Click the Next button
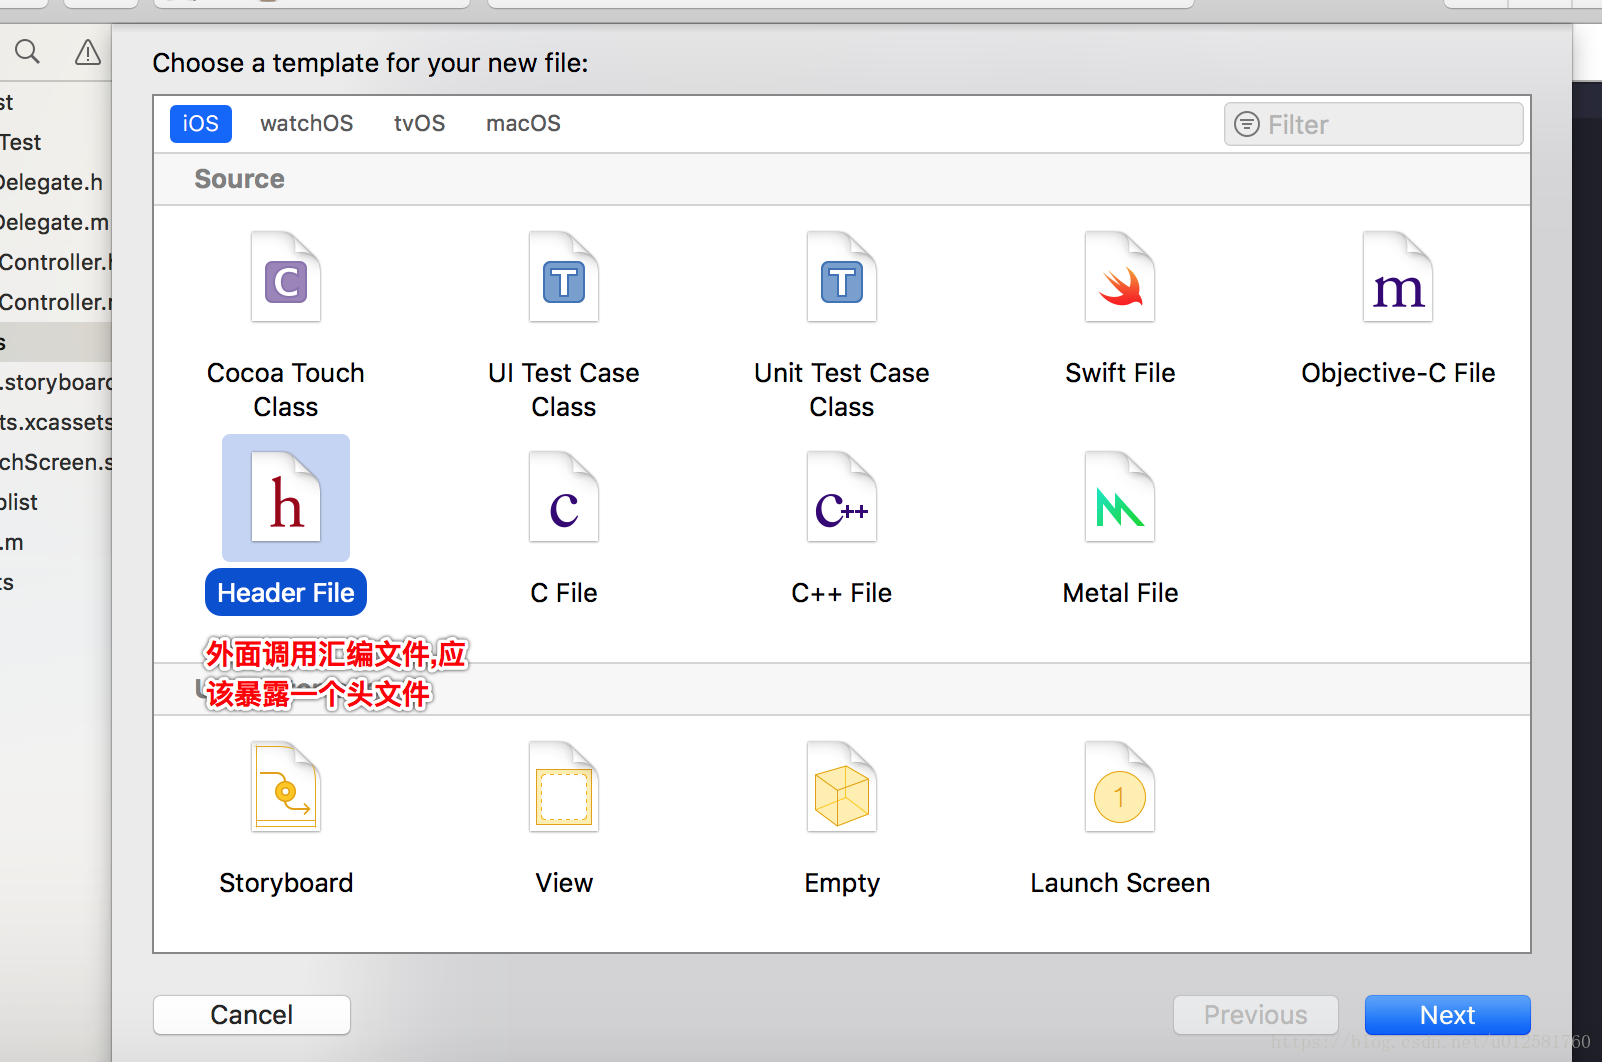The image size is (1602, 1062). [x=1448, y=1015]
